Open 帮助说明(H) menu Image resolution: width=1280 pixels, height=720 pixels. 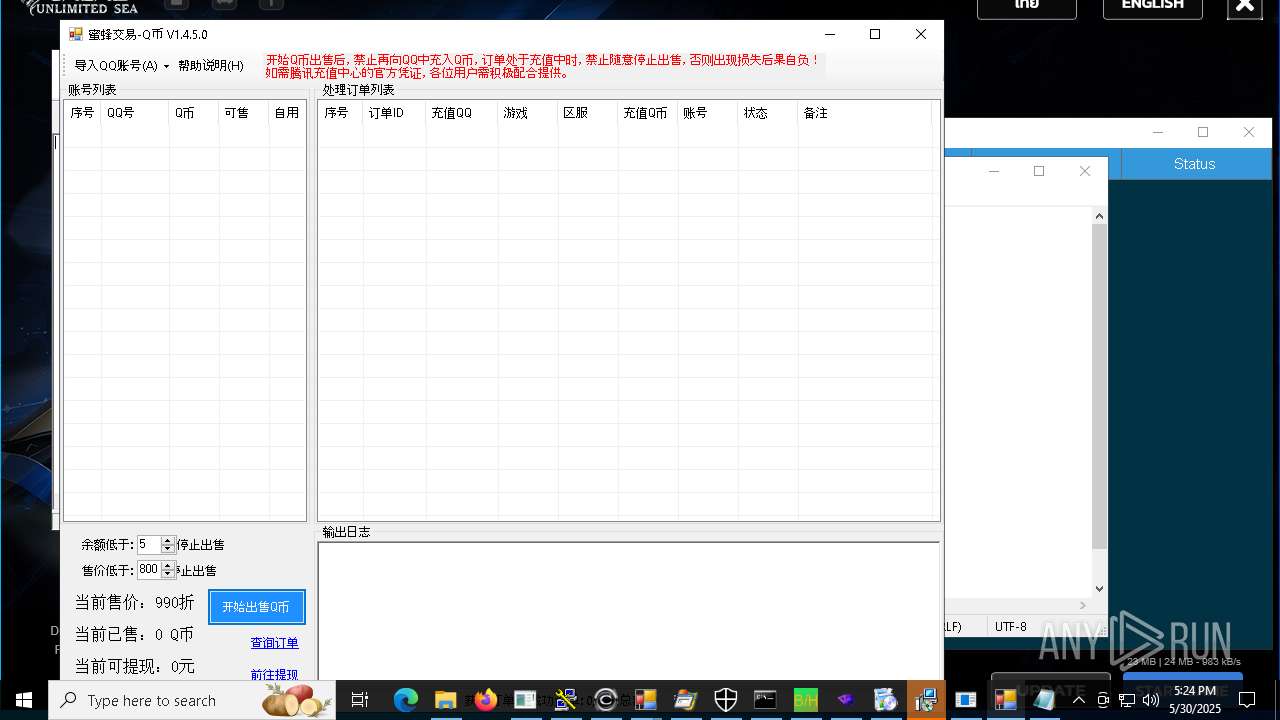pyautogui.click(x=210, y=66)
